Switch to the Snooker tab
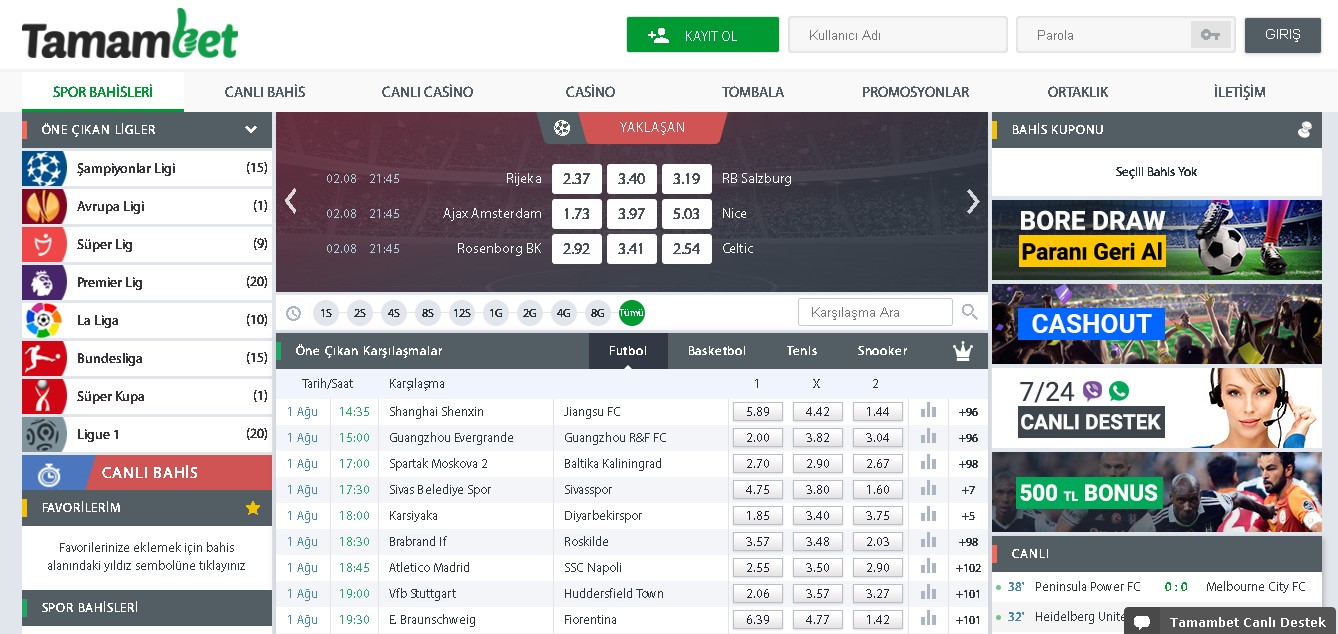The width and height of the screenshot is (1338, 634). [882, 351]
